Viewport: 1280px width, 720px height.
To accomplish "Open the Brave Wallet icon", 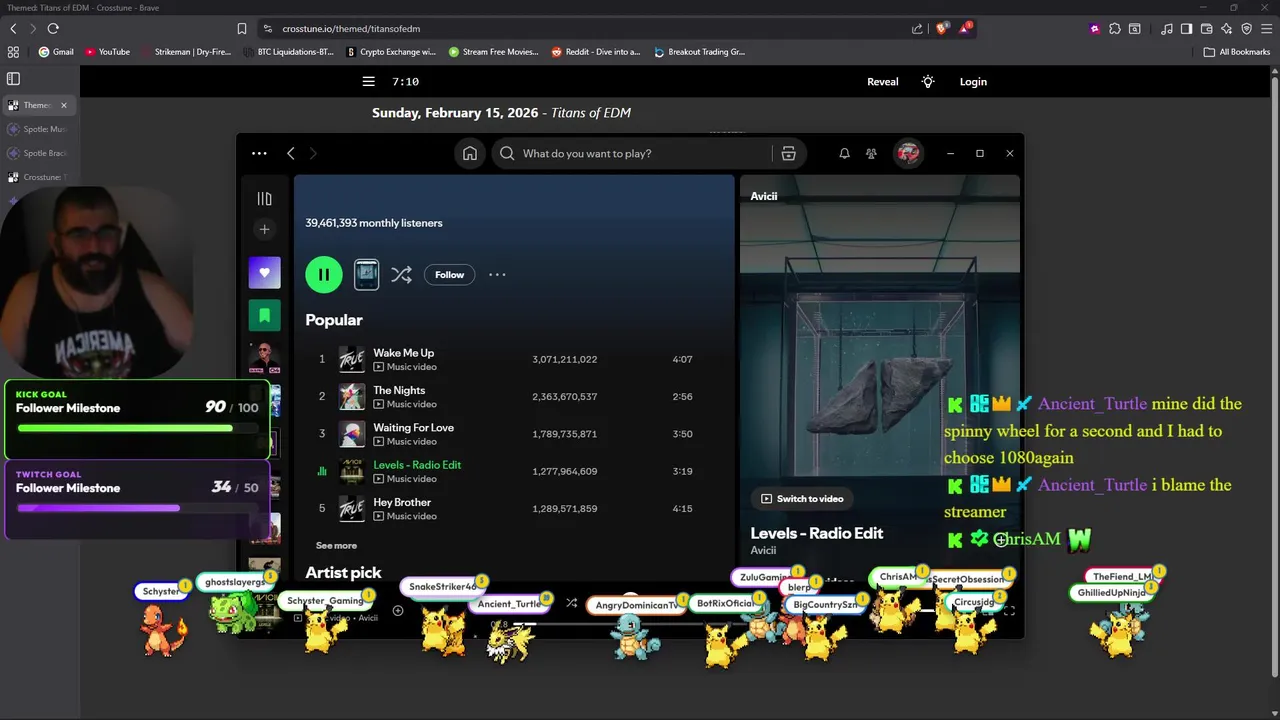I will click(x=1206, y=29).
